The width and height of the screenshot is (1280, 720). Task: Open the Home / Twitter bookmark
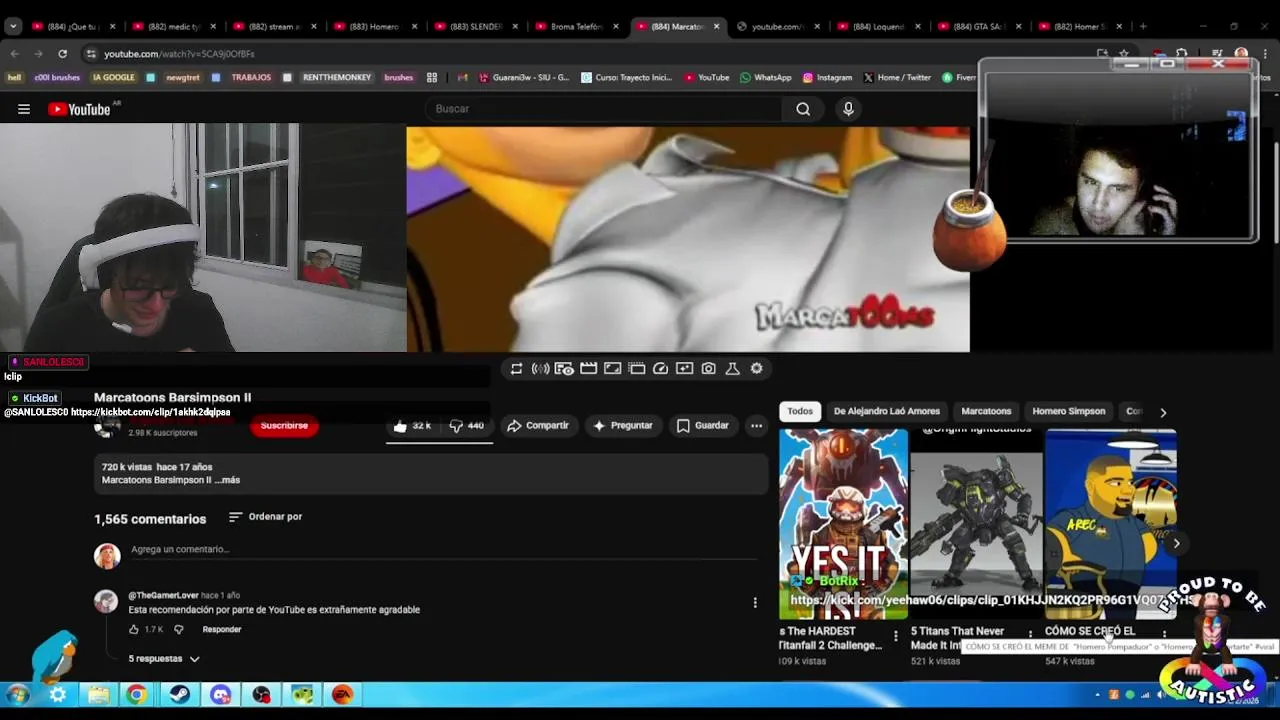point(897,78)
